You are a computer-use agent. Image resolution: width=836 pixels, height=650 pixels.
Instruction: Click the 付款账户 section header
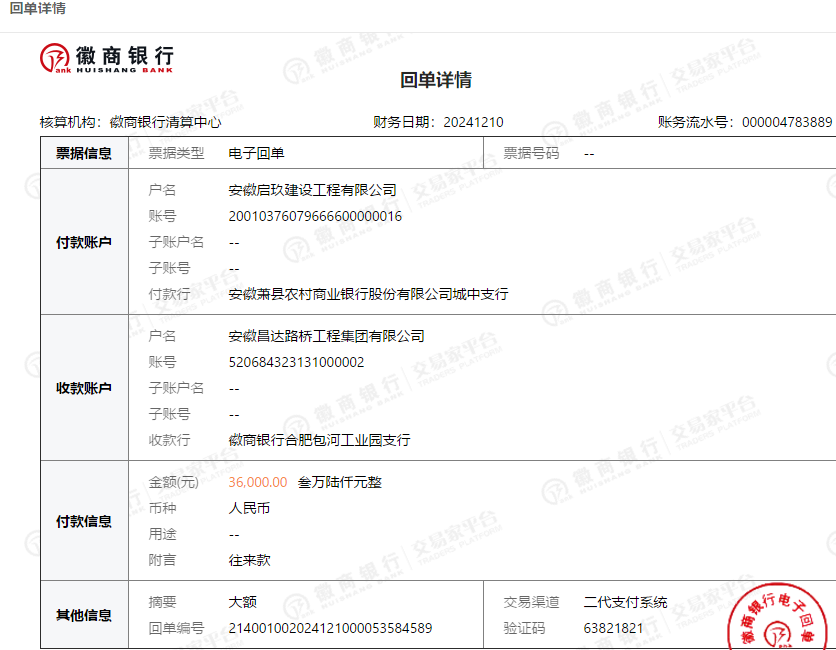pyautogui.click(x=84, y=242)
